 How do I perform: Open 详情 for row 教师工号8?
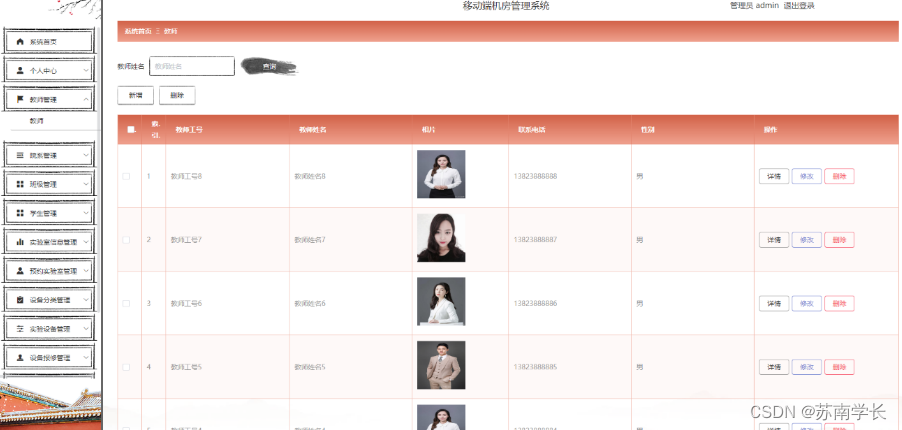click(774, 176)
